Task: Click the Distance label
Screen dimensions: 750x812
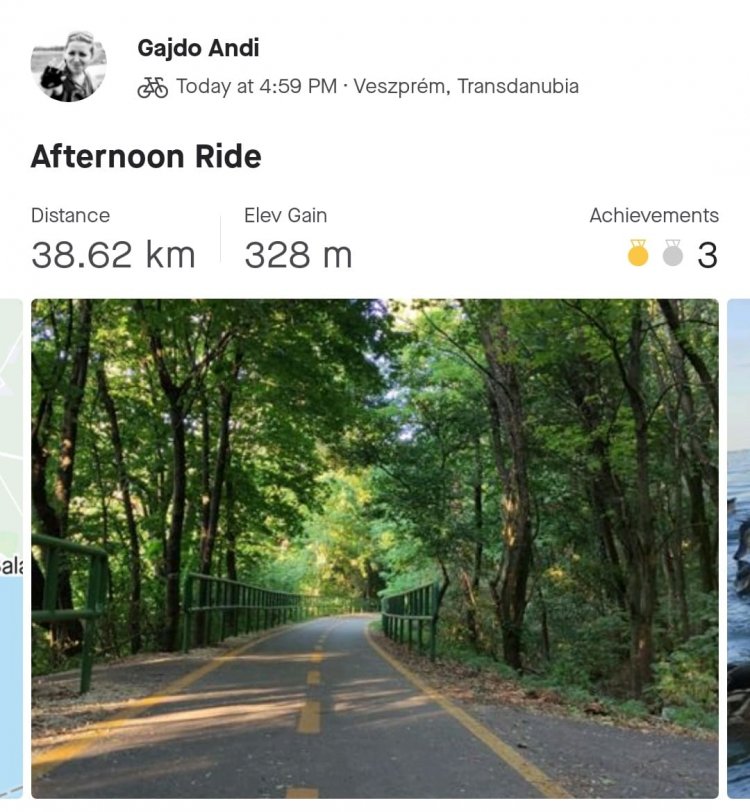Action: click(x=70, y=215)
